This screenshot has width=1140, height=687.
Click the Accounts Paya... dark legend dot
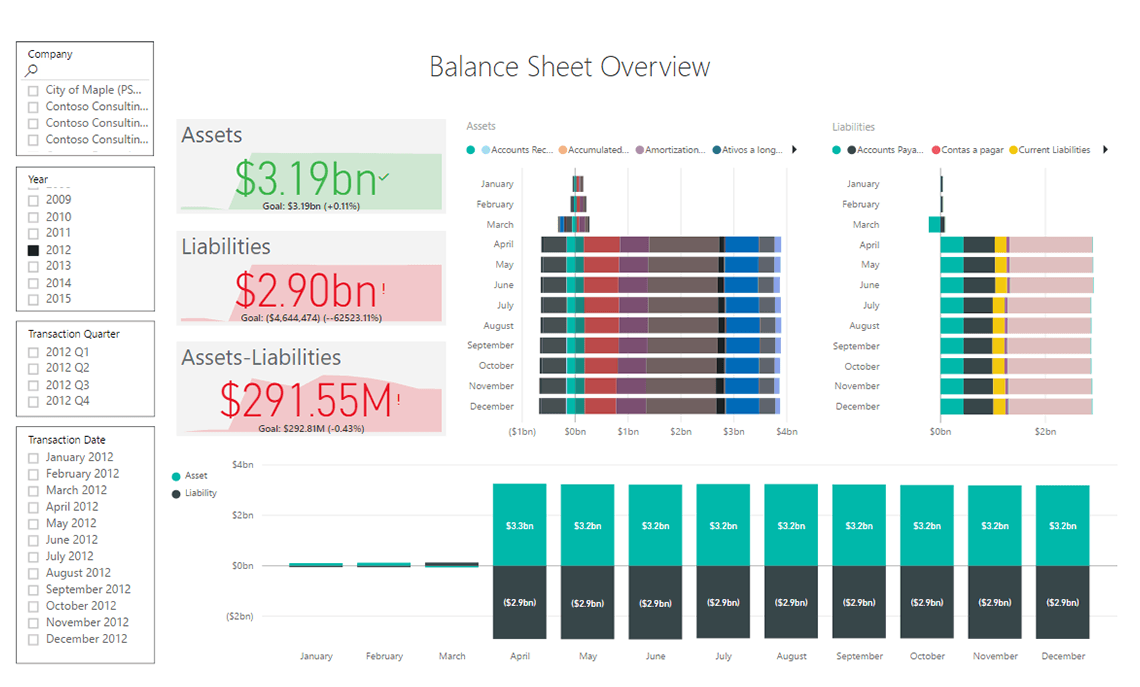pos(851,150)
